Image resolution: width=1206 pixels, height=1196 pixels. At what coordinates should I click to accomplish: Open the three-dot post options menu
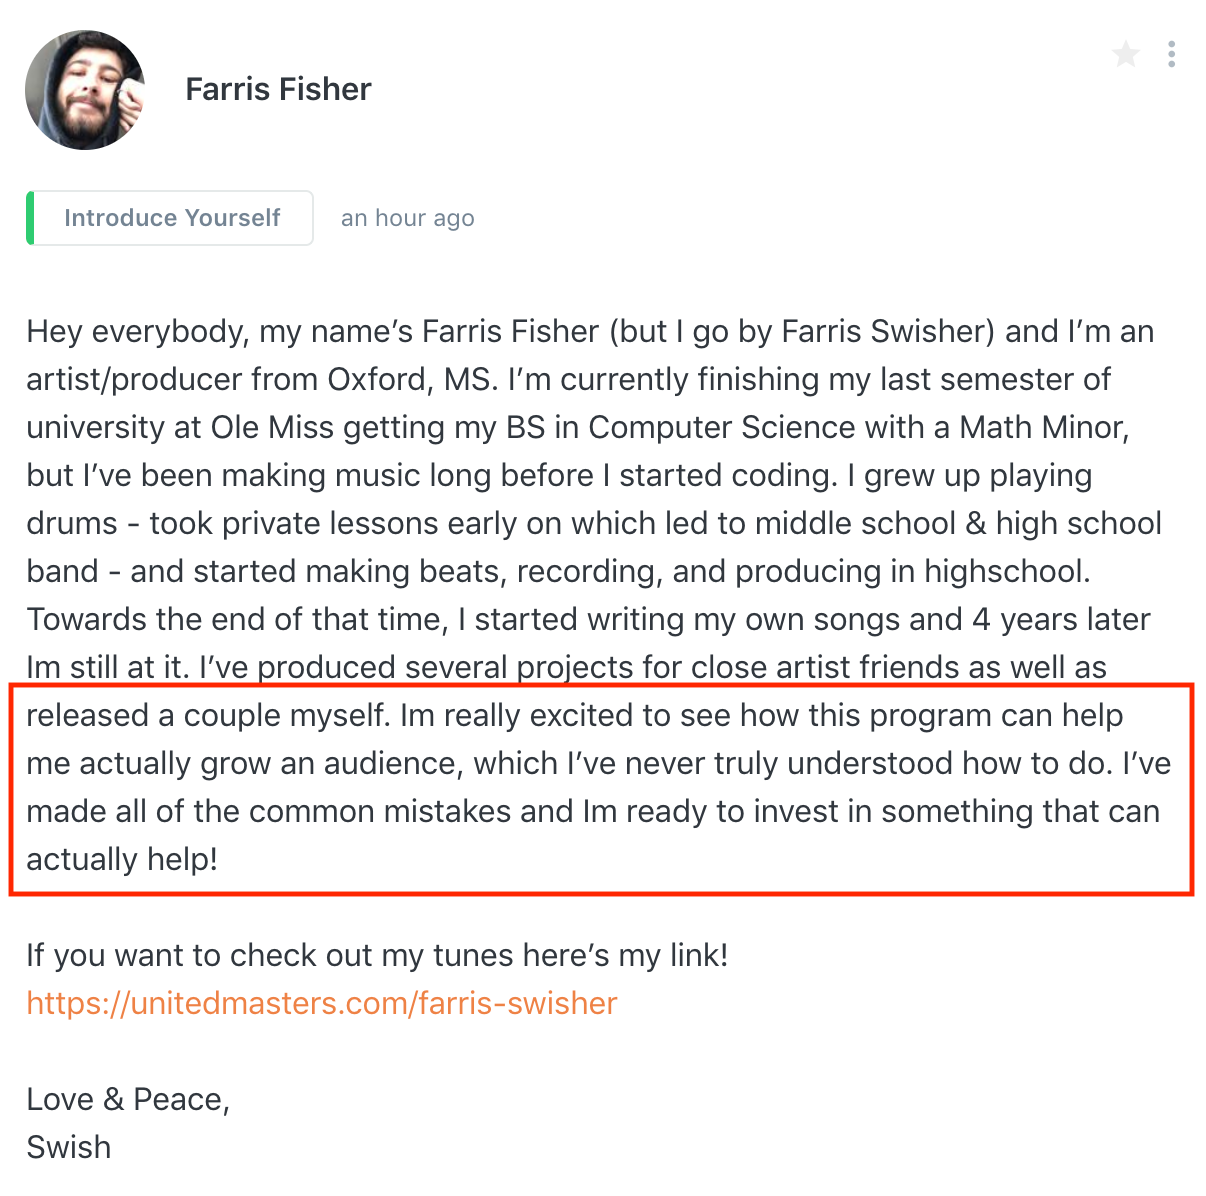pos(1171,54)
